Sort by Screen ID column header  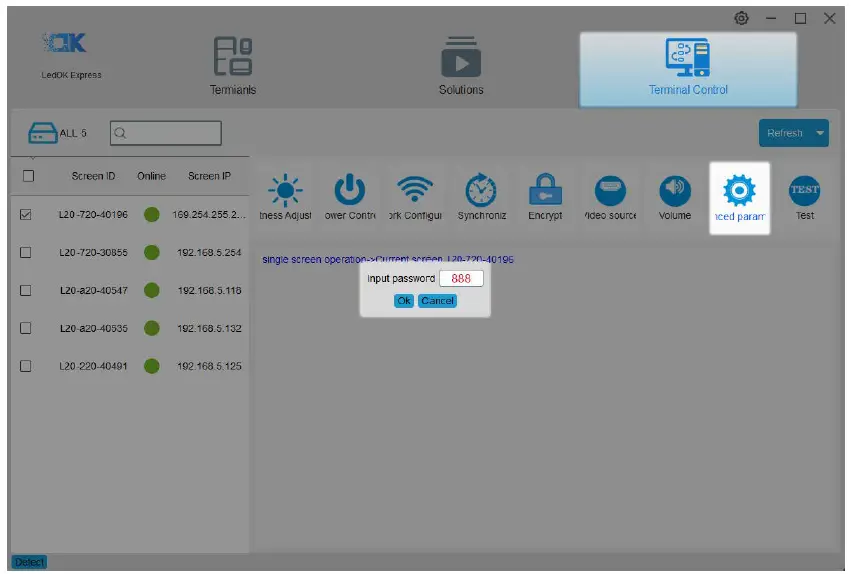pos(93,176)
